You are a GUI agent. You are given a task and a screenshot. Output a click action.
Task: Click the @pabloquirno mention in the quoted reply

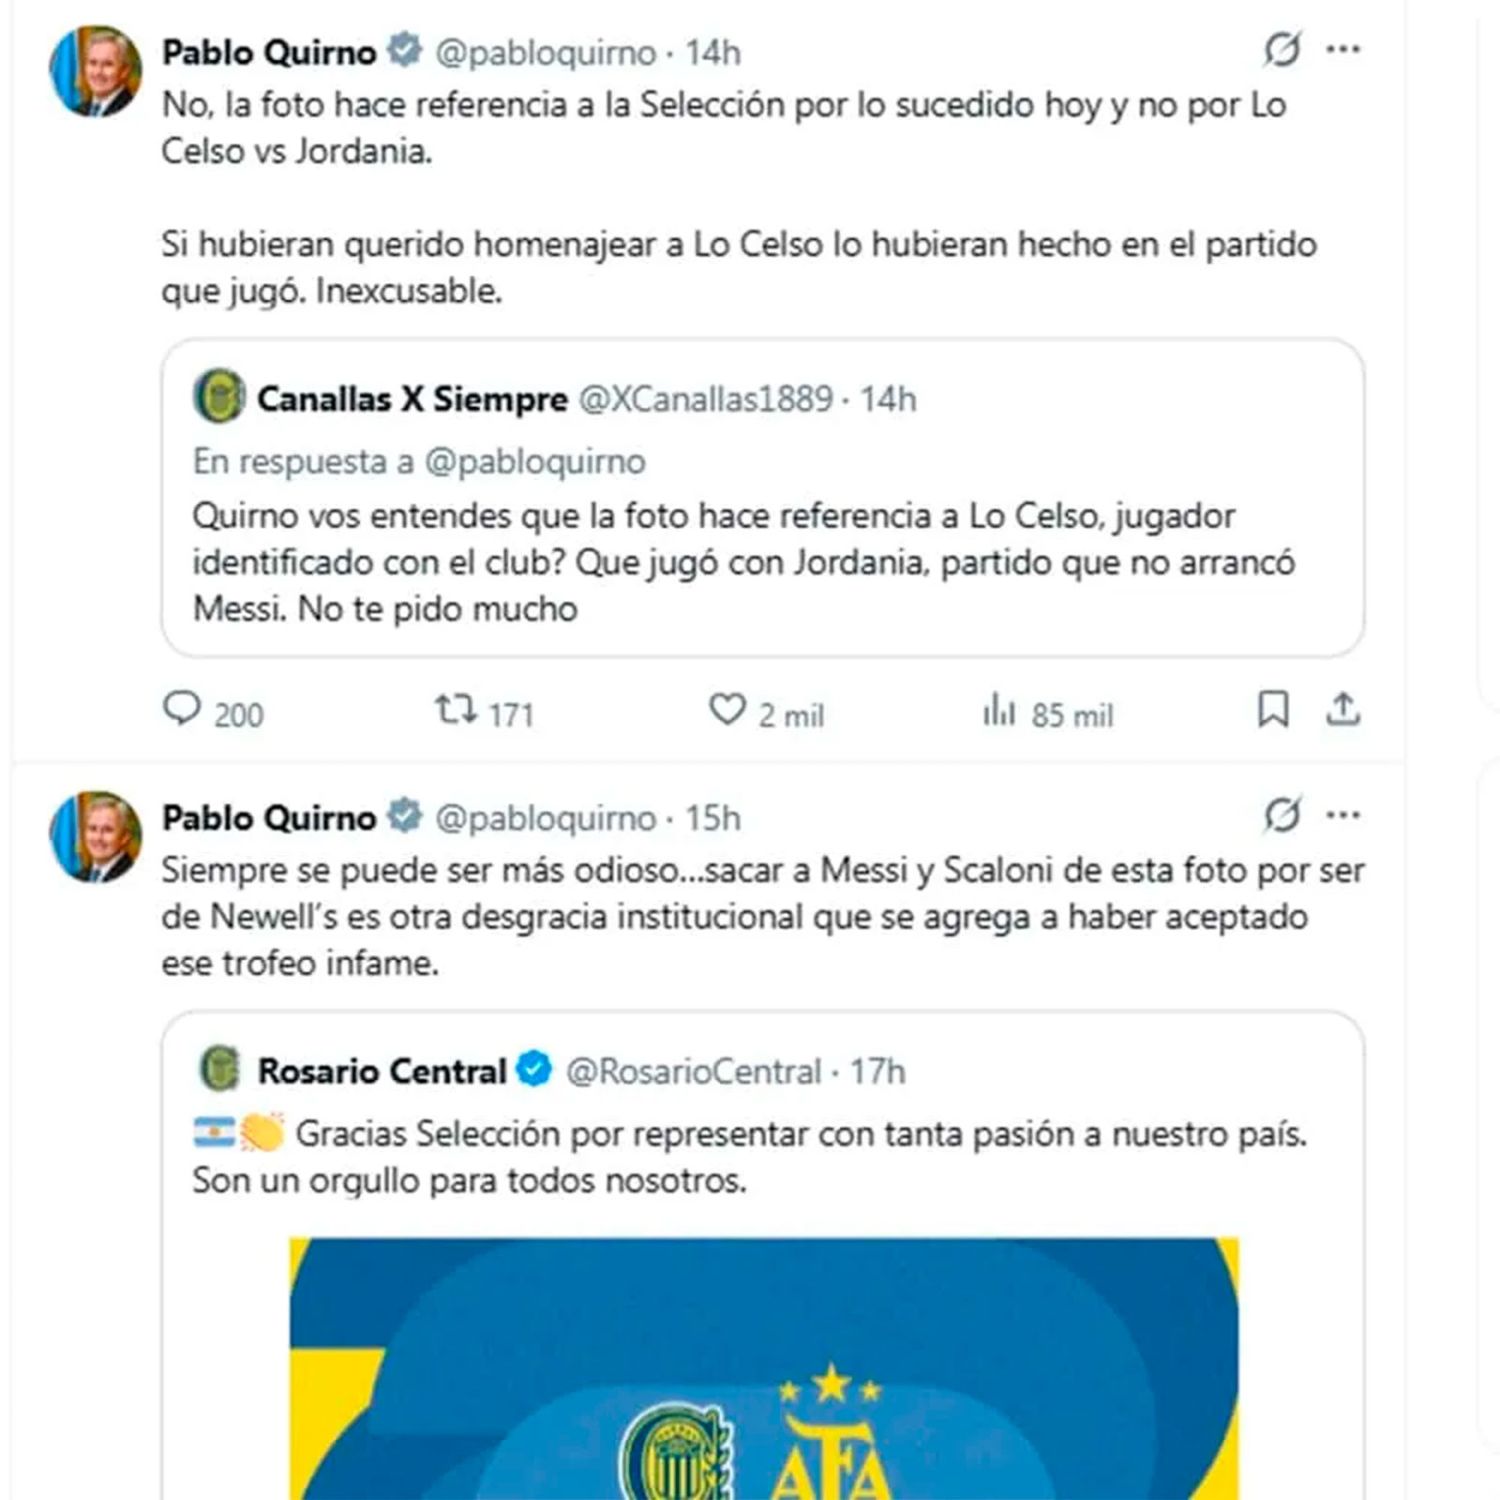pyautogui.click(x=535, y=462)
